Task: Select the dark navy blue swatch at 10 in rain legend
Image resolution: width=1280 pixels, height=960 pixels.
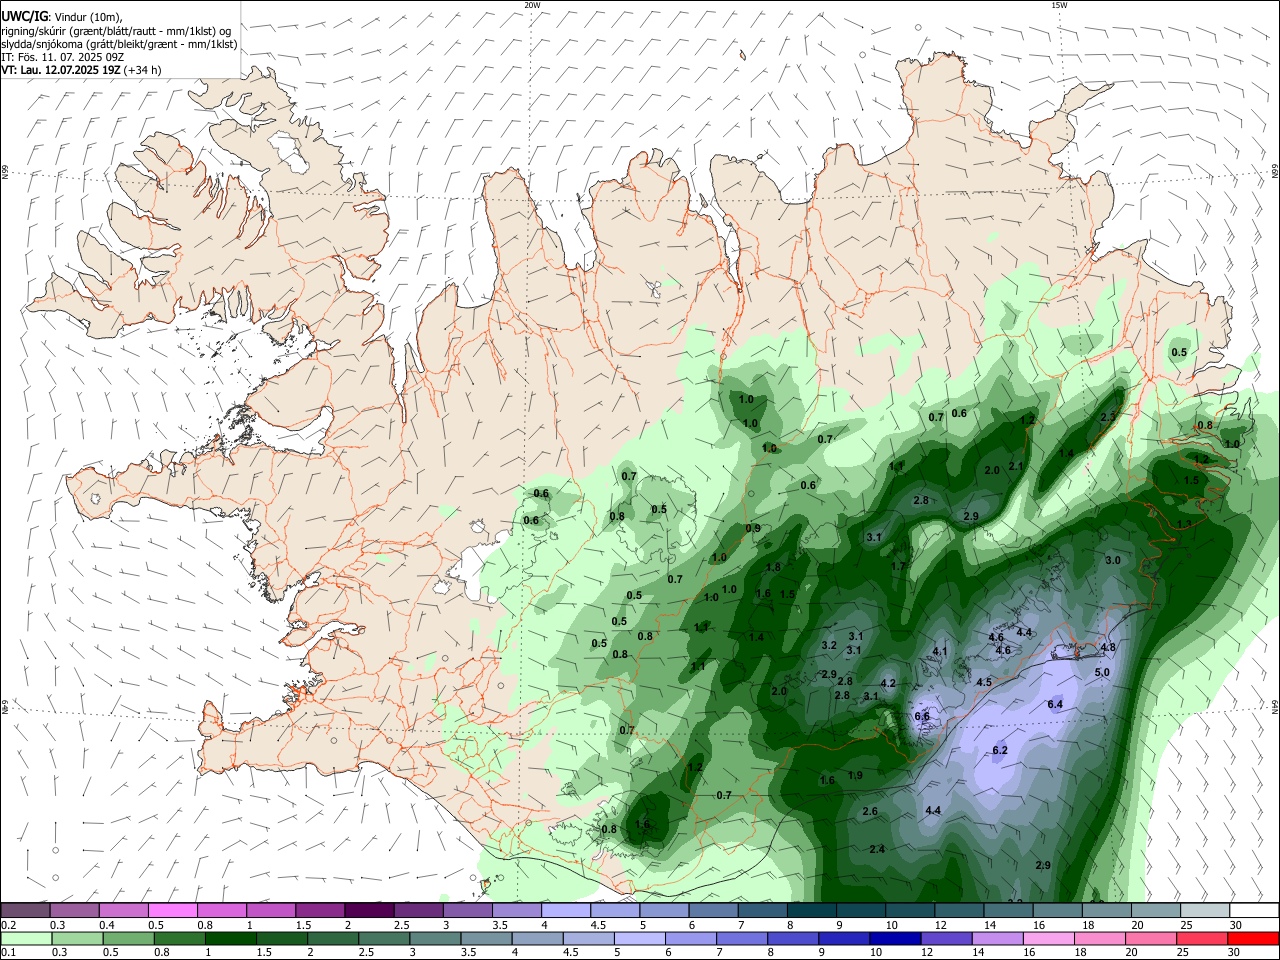Action: pyautogui.click(x=894, y=939)
